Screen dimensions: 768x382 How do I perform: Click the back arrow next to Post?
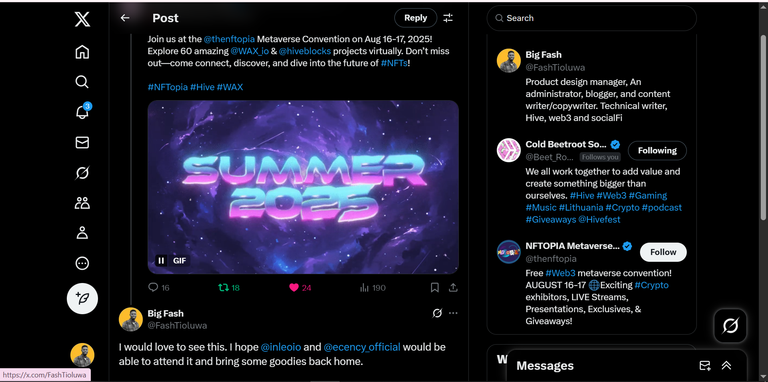pos(125,18)
